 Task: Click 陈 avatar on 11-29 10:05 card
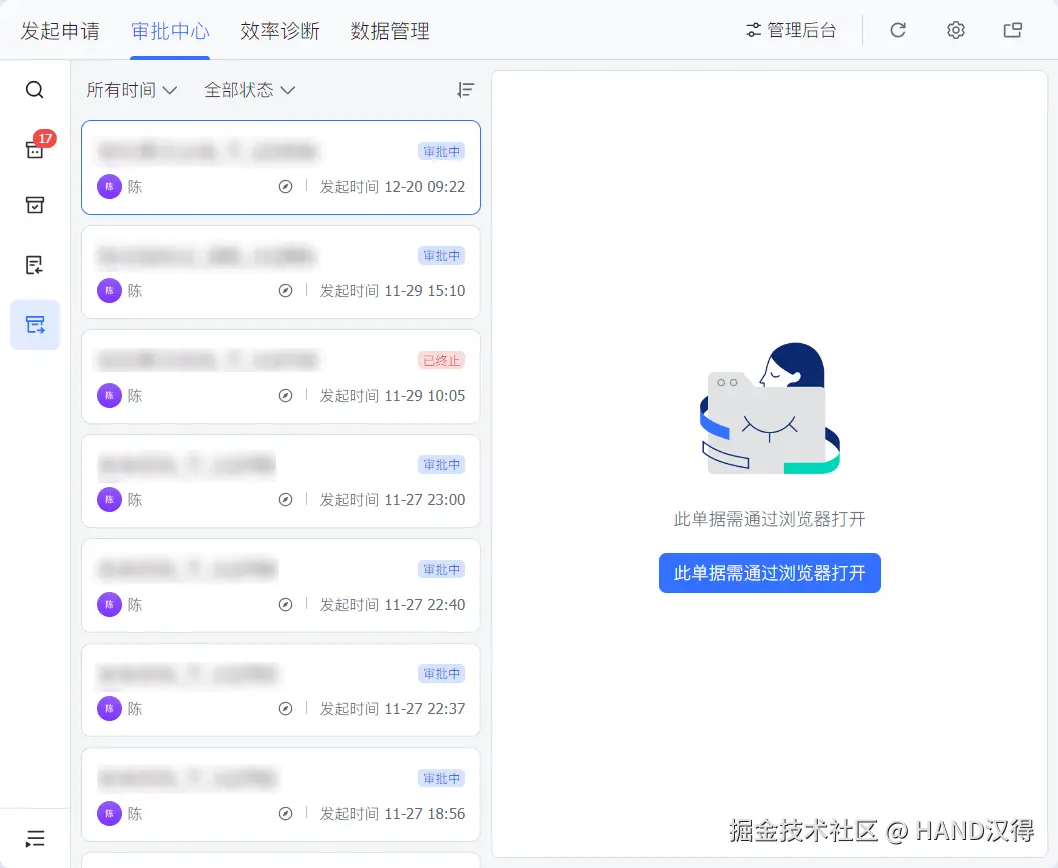click(x=109, y=396)
